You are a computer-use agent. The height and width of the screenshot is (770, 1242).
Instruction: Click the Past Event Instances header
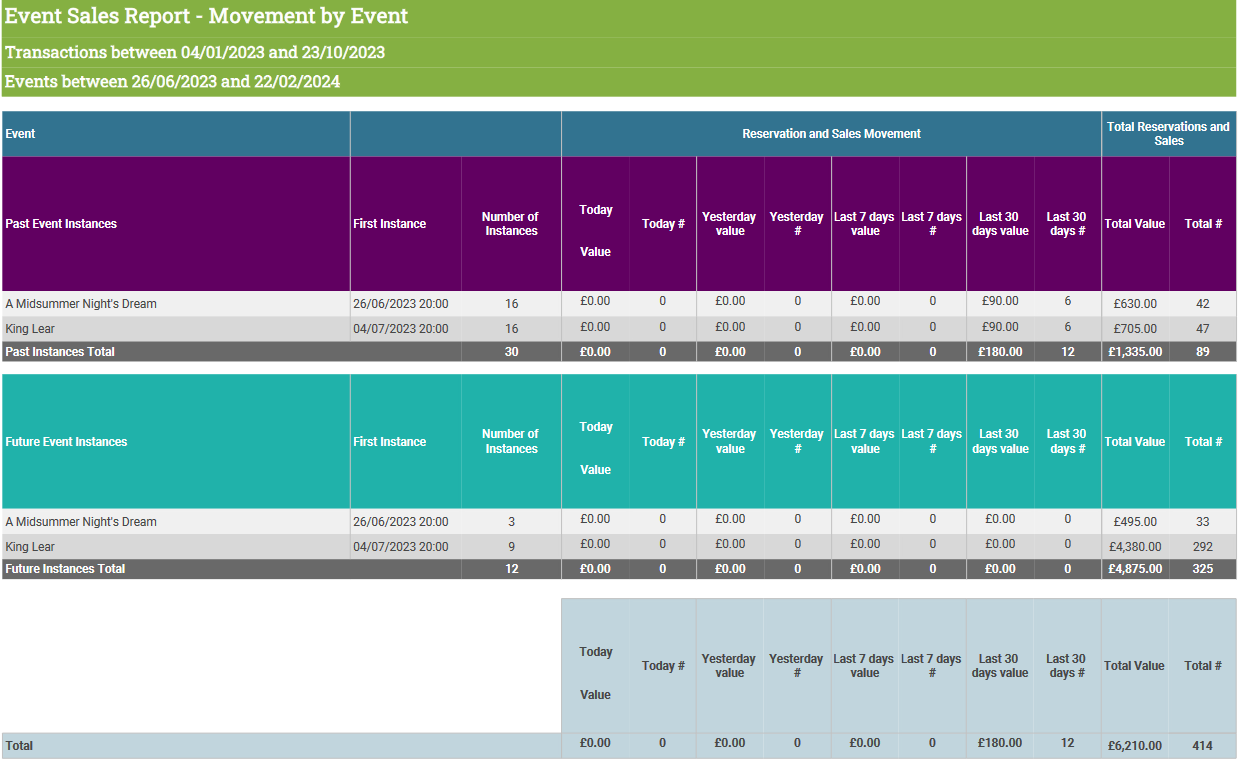[61, 224]
